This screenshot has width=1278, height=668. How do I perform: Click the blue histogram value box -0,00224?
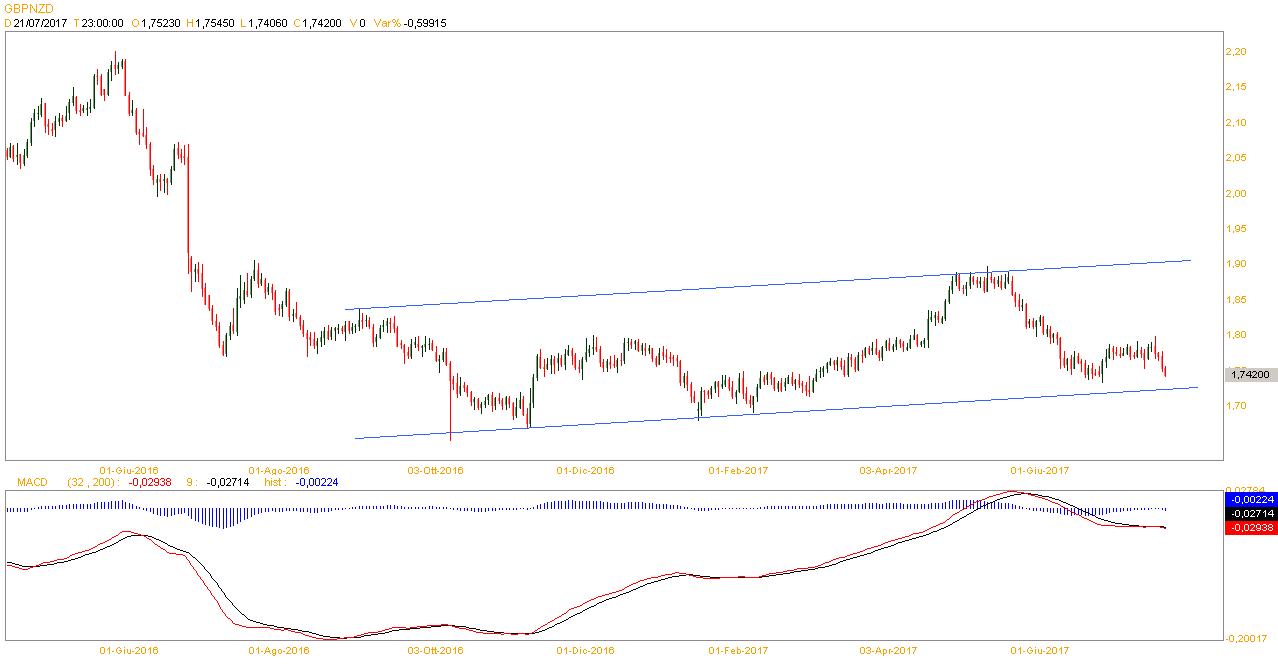click(x=1250, y=498)
